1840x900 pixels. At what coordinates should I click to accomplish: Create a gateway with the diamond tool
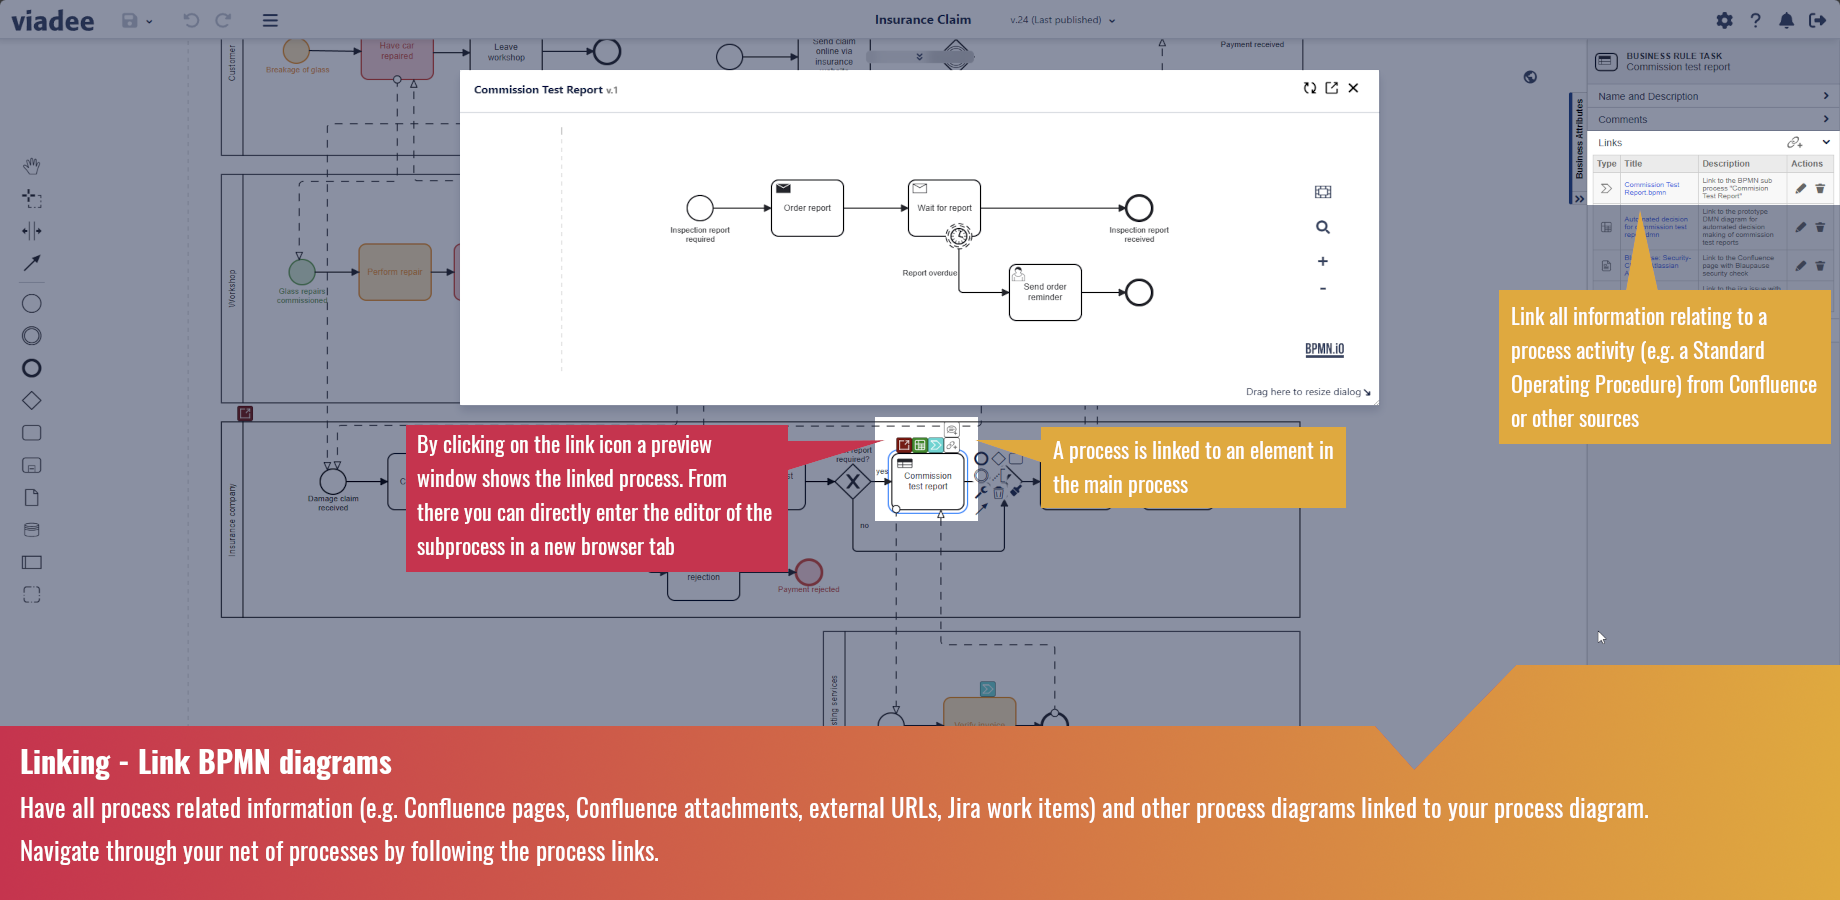(31, 400)
